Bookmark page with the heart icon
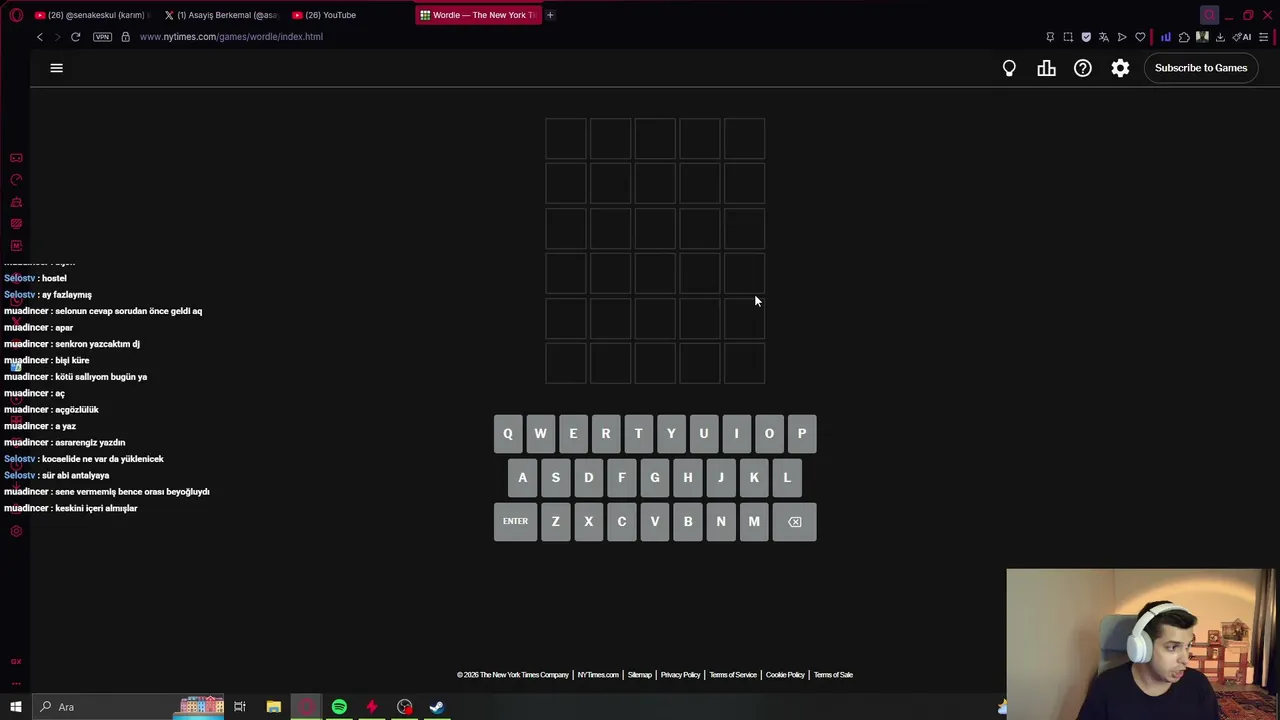1280x720 pixels. click(x=1140, y=37)
